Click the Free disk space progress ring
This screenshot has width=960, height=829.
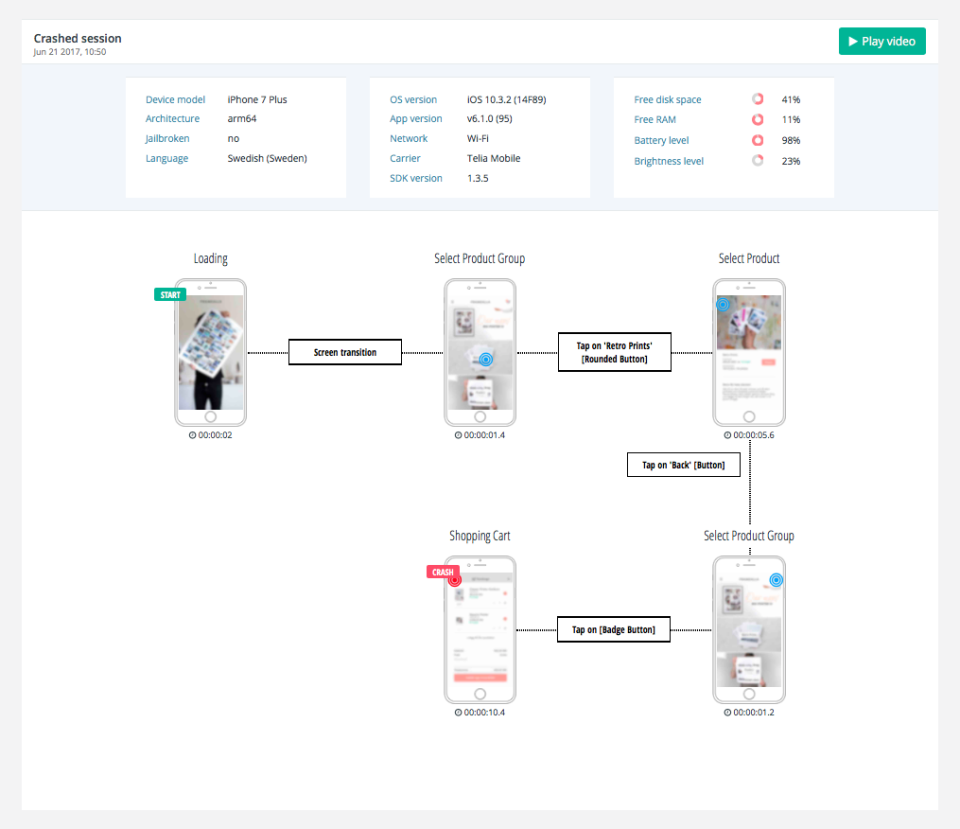pos(757,99)
